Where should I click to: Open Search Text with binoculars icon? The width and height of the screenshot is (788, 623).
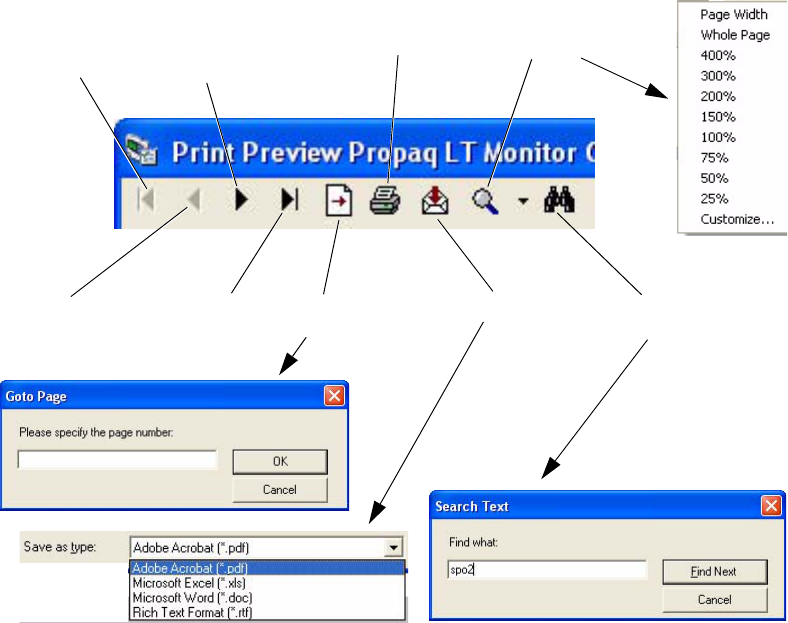559,200
